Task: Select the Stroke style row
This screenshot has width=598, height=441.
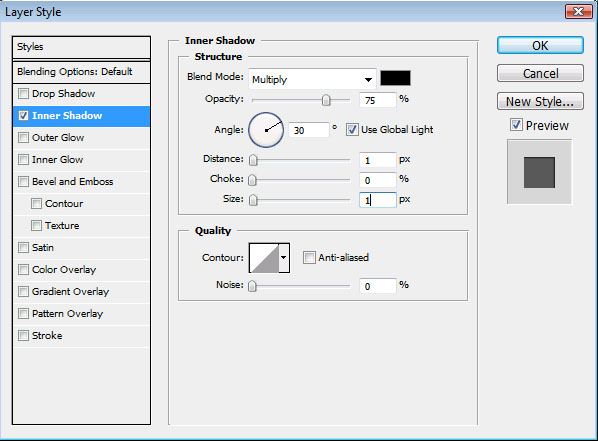Action: [81, 336]
